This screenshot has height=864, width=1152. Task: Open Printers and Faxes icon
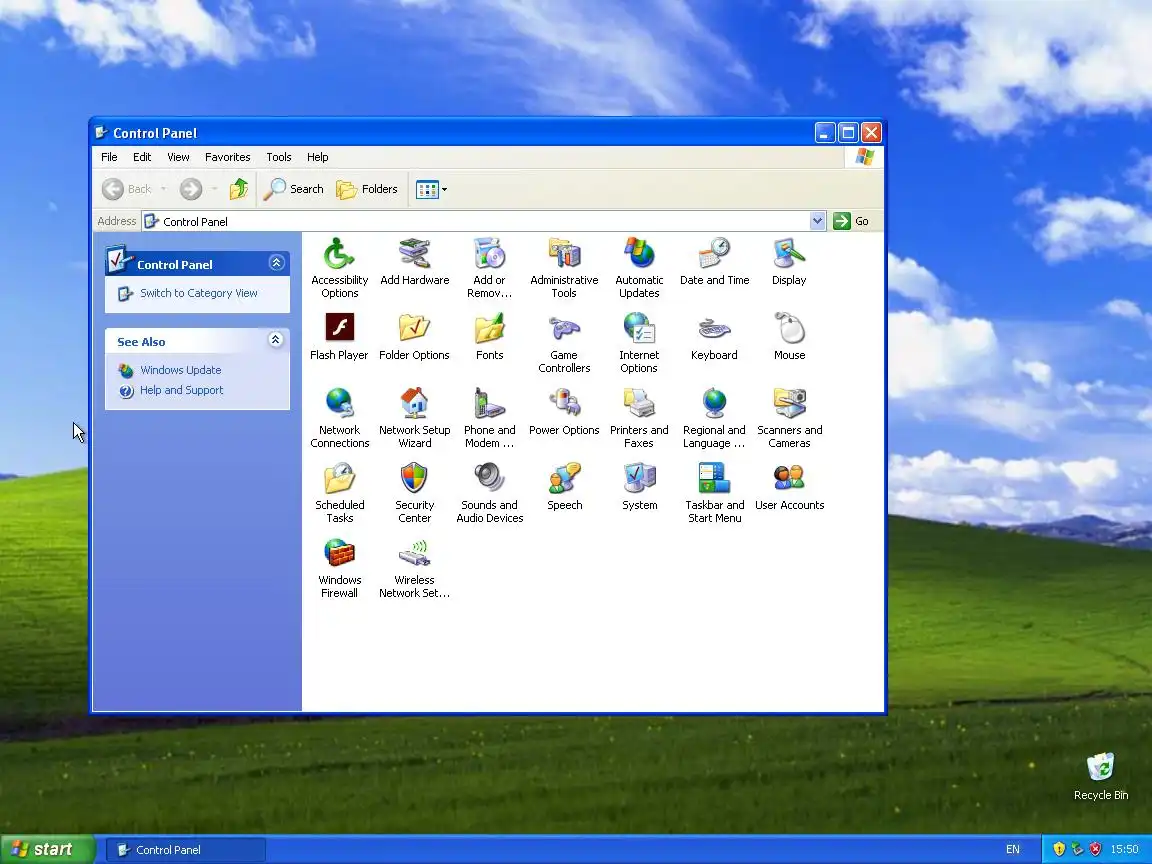(639, 417)
